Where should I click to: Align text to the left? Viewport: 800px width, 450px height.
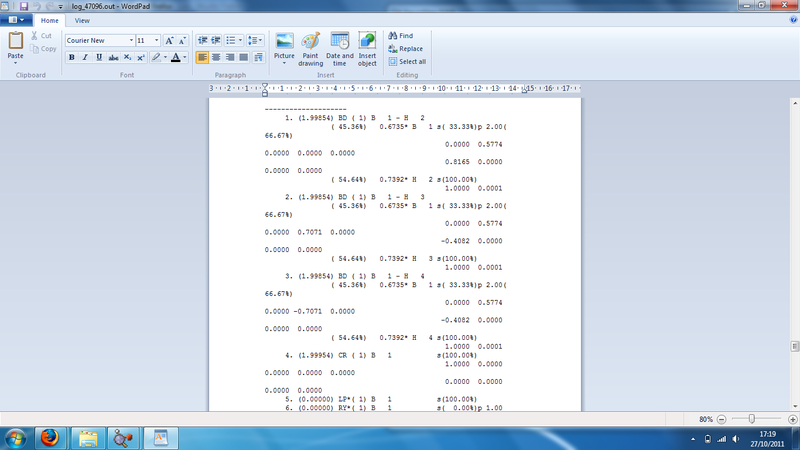click(x=203, y=57)
